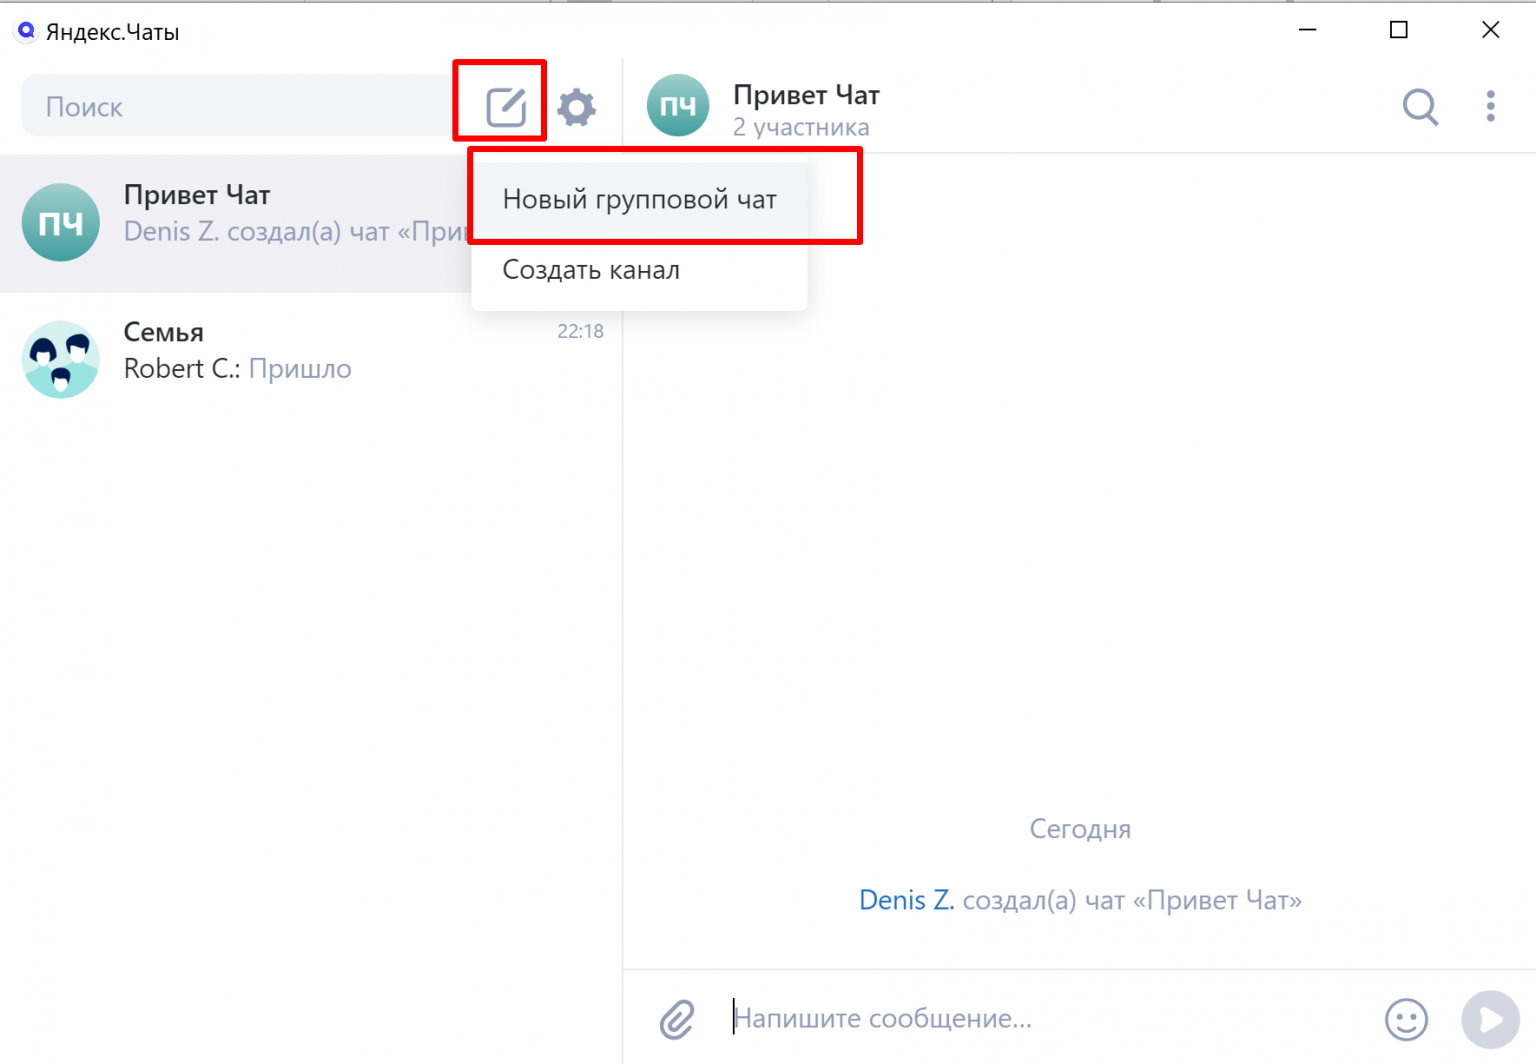Attach a file with the paperclip icon

677,1019
